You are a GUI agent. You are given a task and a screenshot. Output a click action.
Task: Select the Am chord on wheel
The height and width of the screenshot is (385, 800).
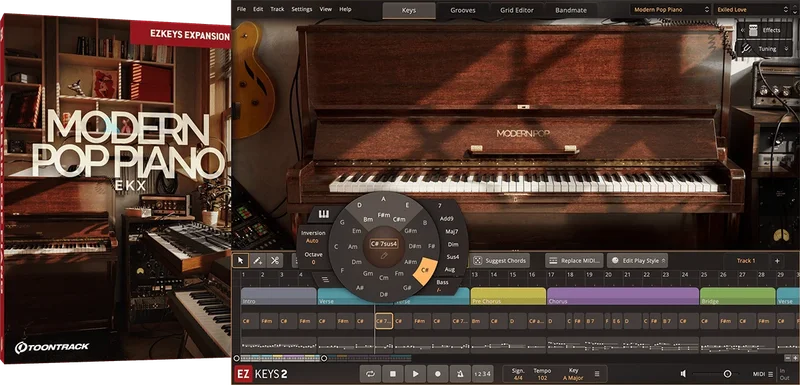pyautogui.click(x=352, y=247)
